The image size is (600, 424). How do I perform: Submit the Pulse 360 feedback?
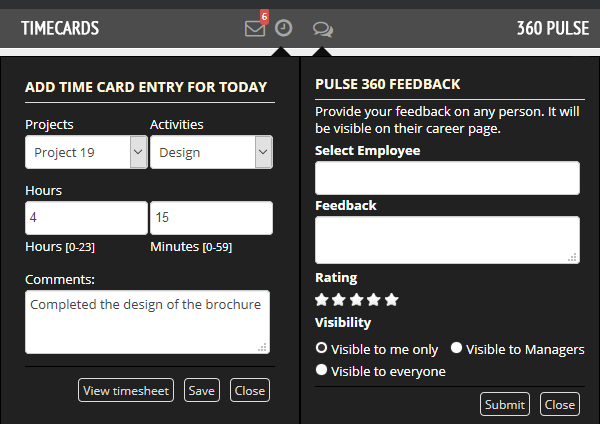pos(505,404)
